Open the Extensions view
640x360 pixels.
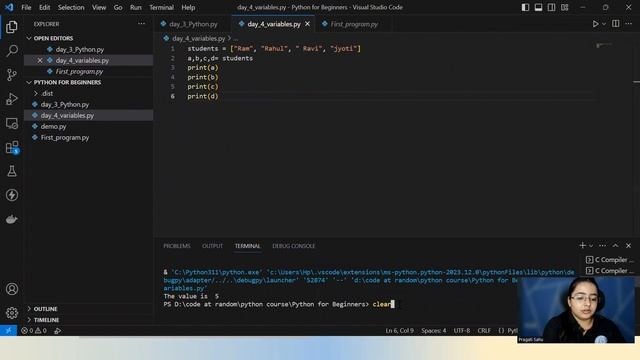click(x=12, y=147)
